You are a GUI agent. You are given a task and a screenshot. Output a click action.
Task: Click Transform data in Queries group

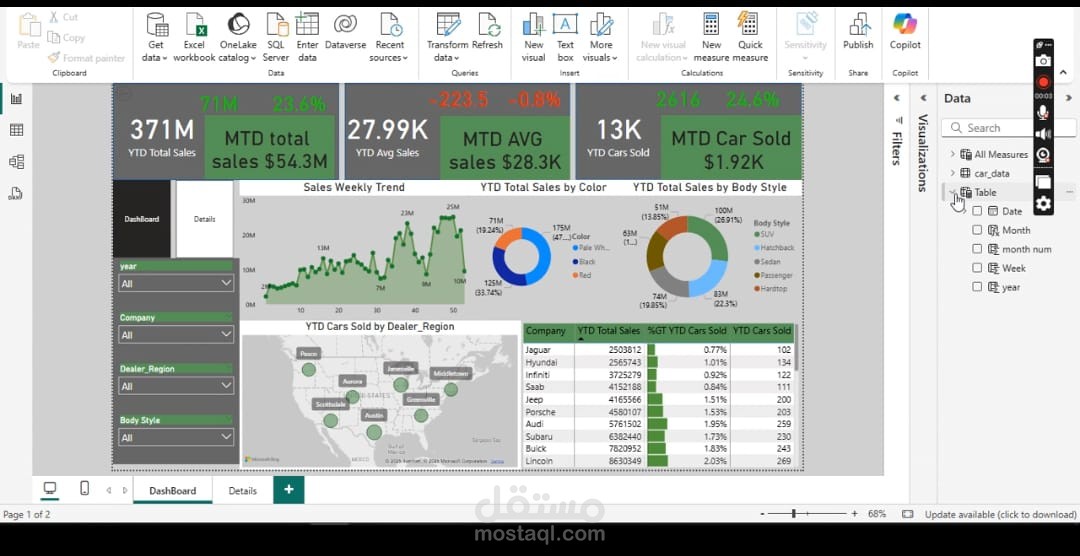[x=448, y=37]
